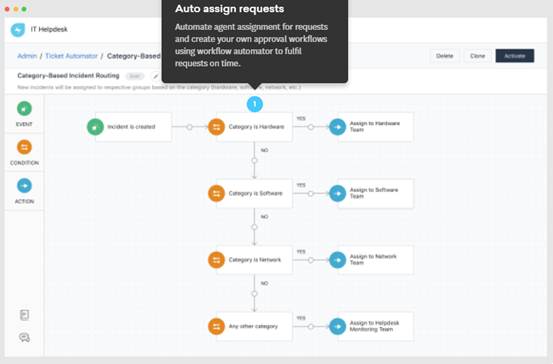Select the Category is Hardware condition node
This screenshot has width=553, height=364.
250,127
